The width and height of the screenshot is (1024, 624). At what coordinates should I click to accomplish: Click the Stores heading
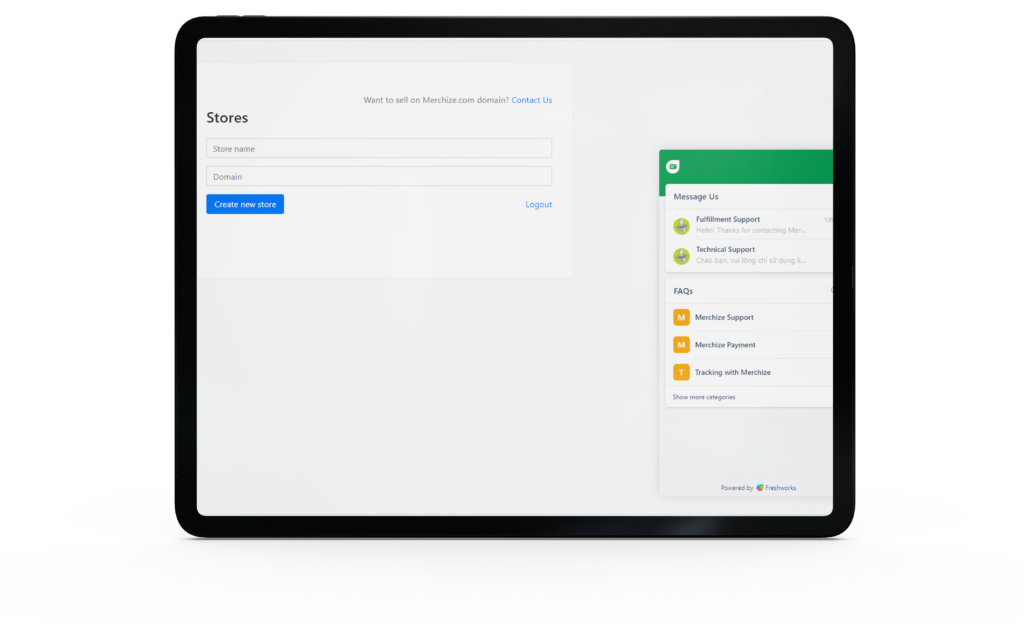[x=227, y=117]
